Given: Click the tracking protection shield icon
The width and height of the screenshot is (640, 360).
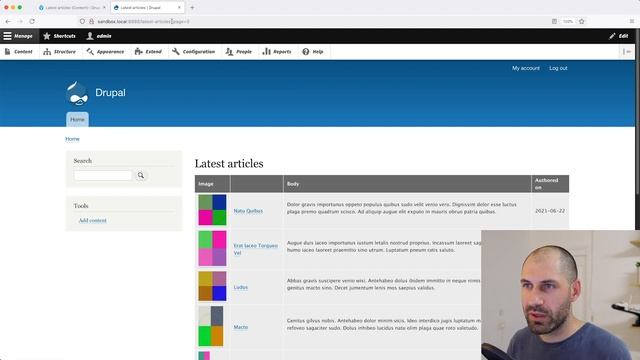Looking at the screenshot, I should [x=82, y=21].
